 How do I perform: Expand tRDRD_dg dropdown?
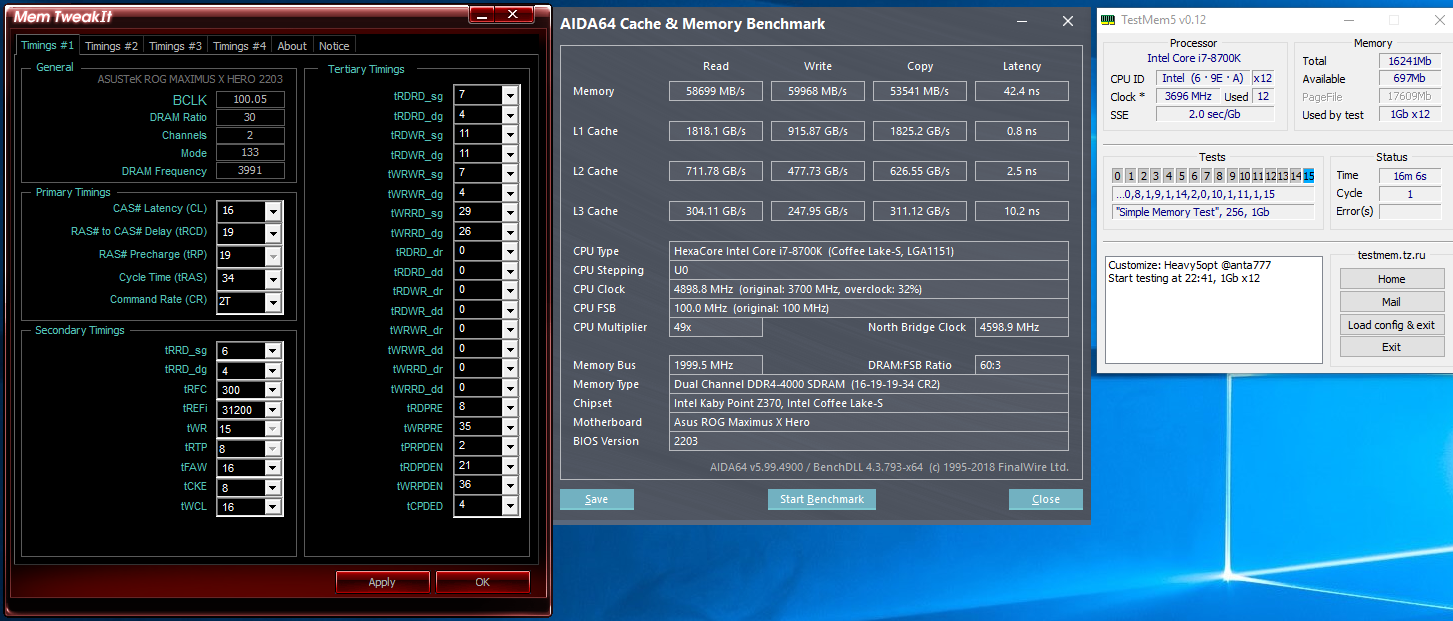pyautogui.click(x=510, y=114)
